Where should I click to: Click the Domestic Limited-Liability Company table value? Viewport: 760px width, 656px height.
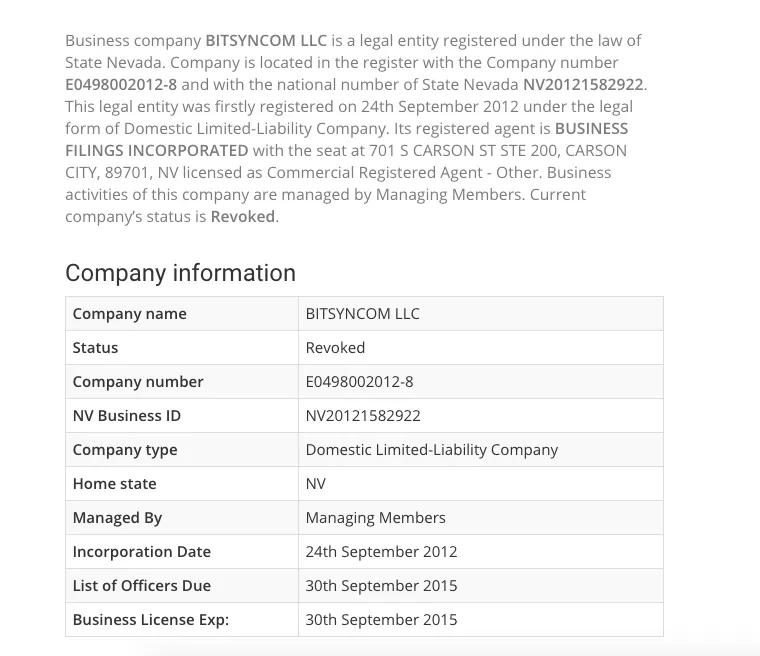(432, 450)
